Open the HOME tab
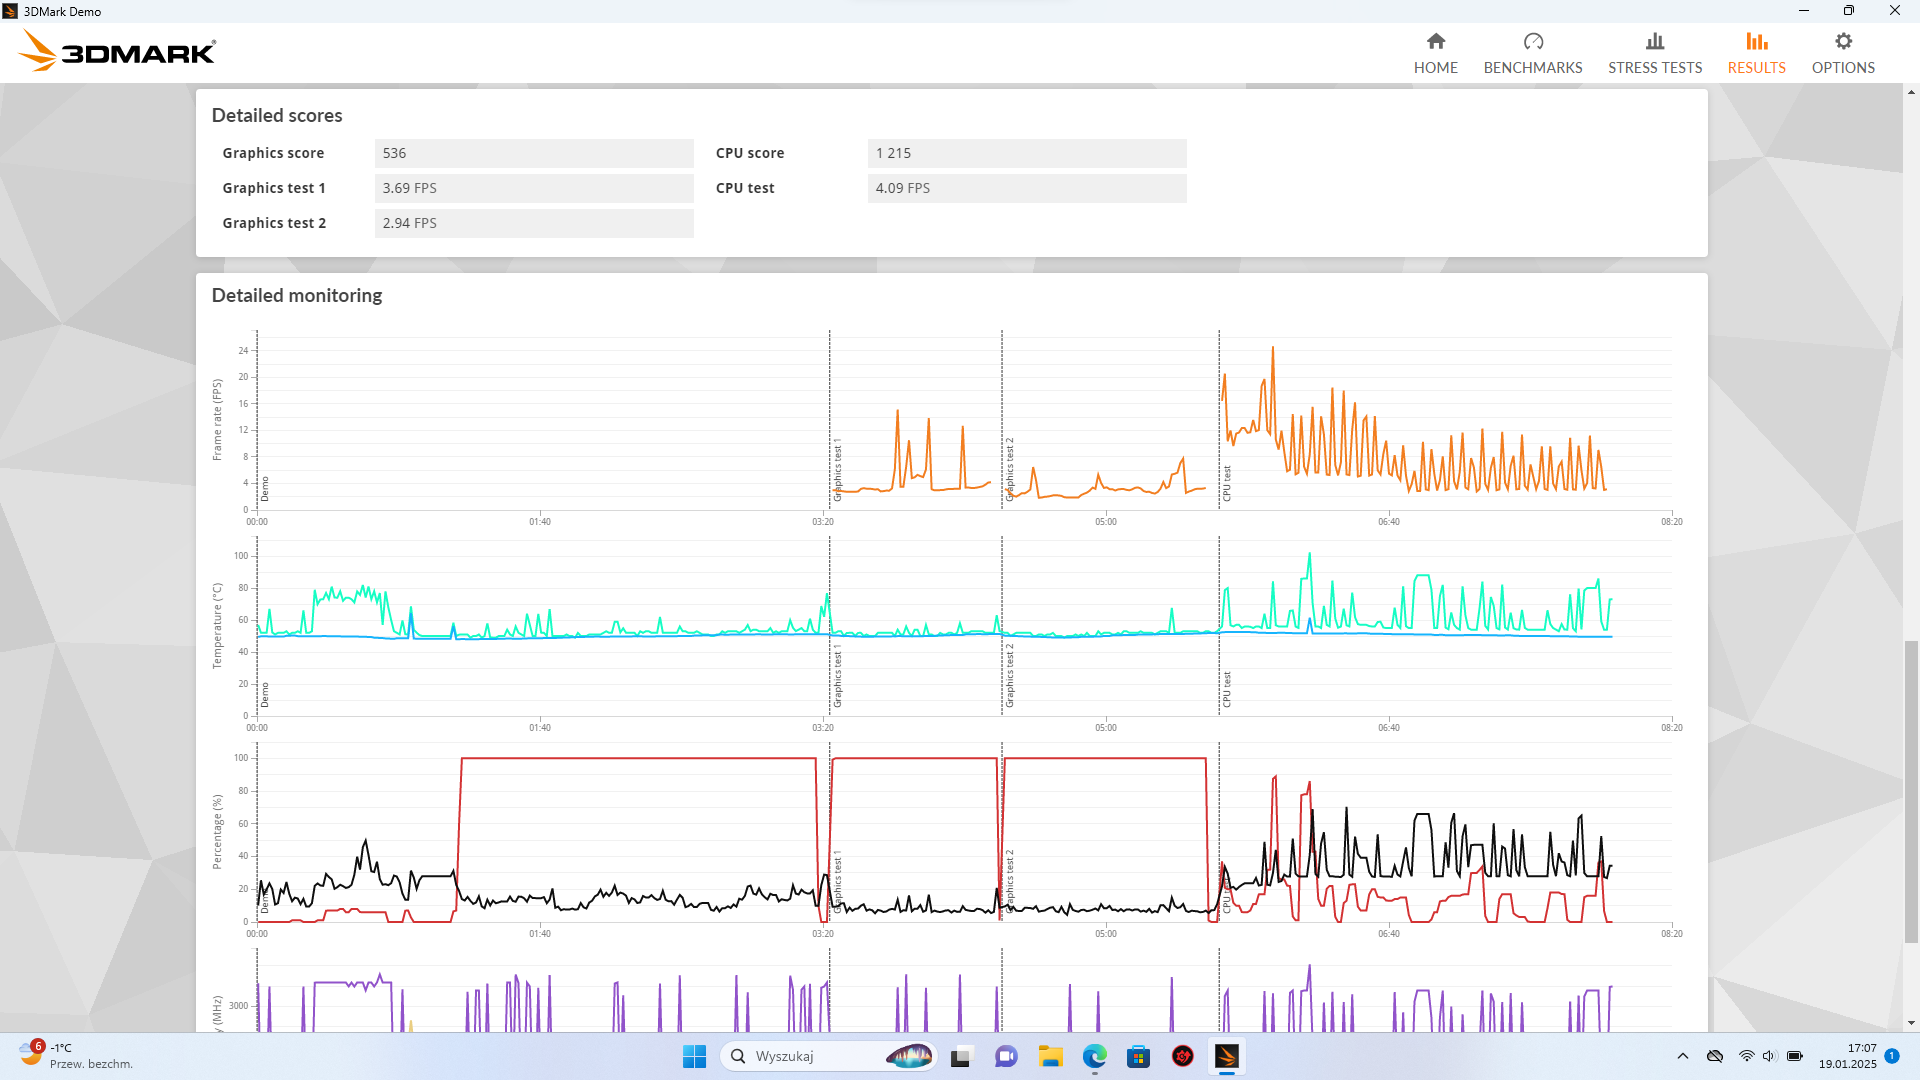This screenshot has width=1920, height=1080. tap(1435, 54)
